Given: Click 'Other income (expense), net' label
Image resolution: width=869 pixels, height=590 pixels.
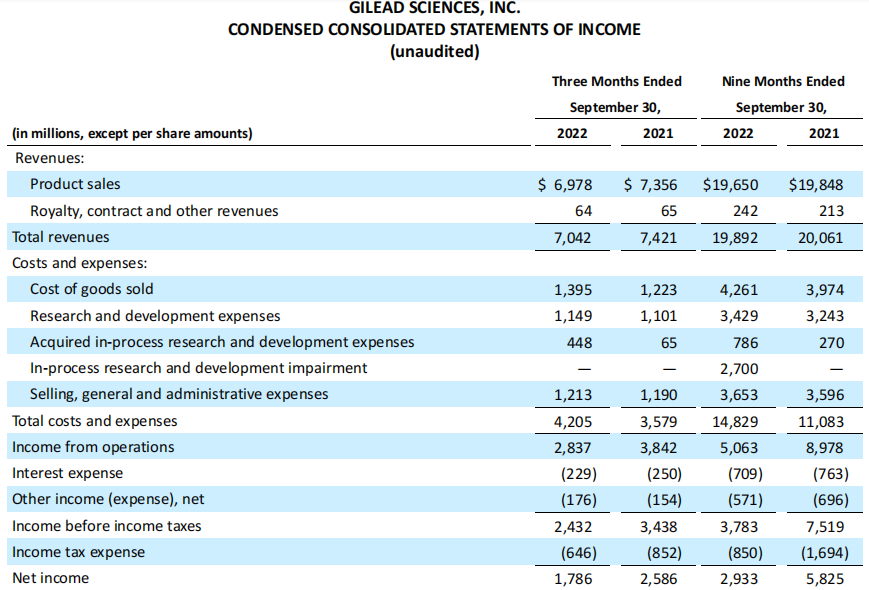Looking at the screenshot, I should (x=108, y=499).
